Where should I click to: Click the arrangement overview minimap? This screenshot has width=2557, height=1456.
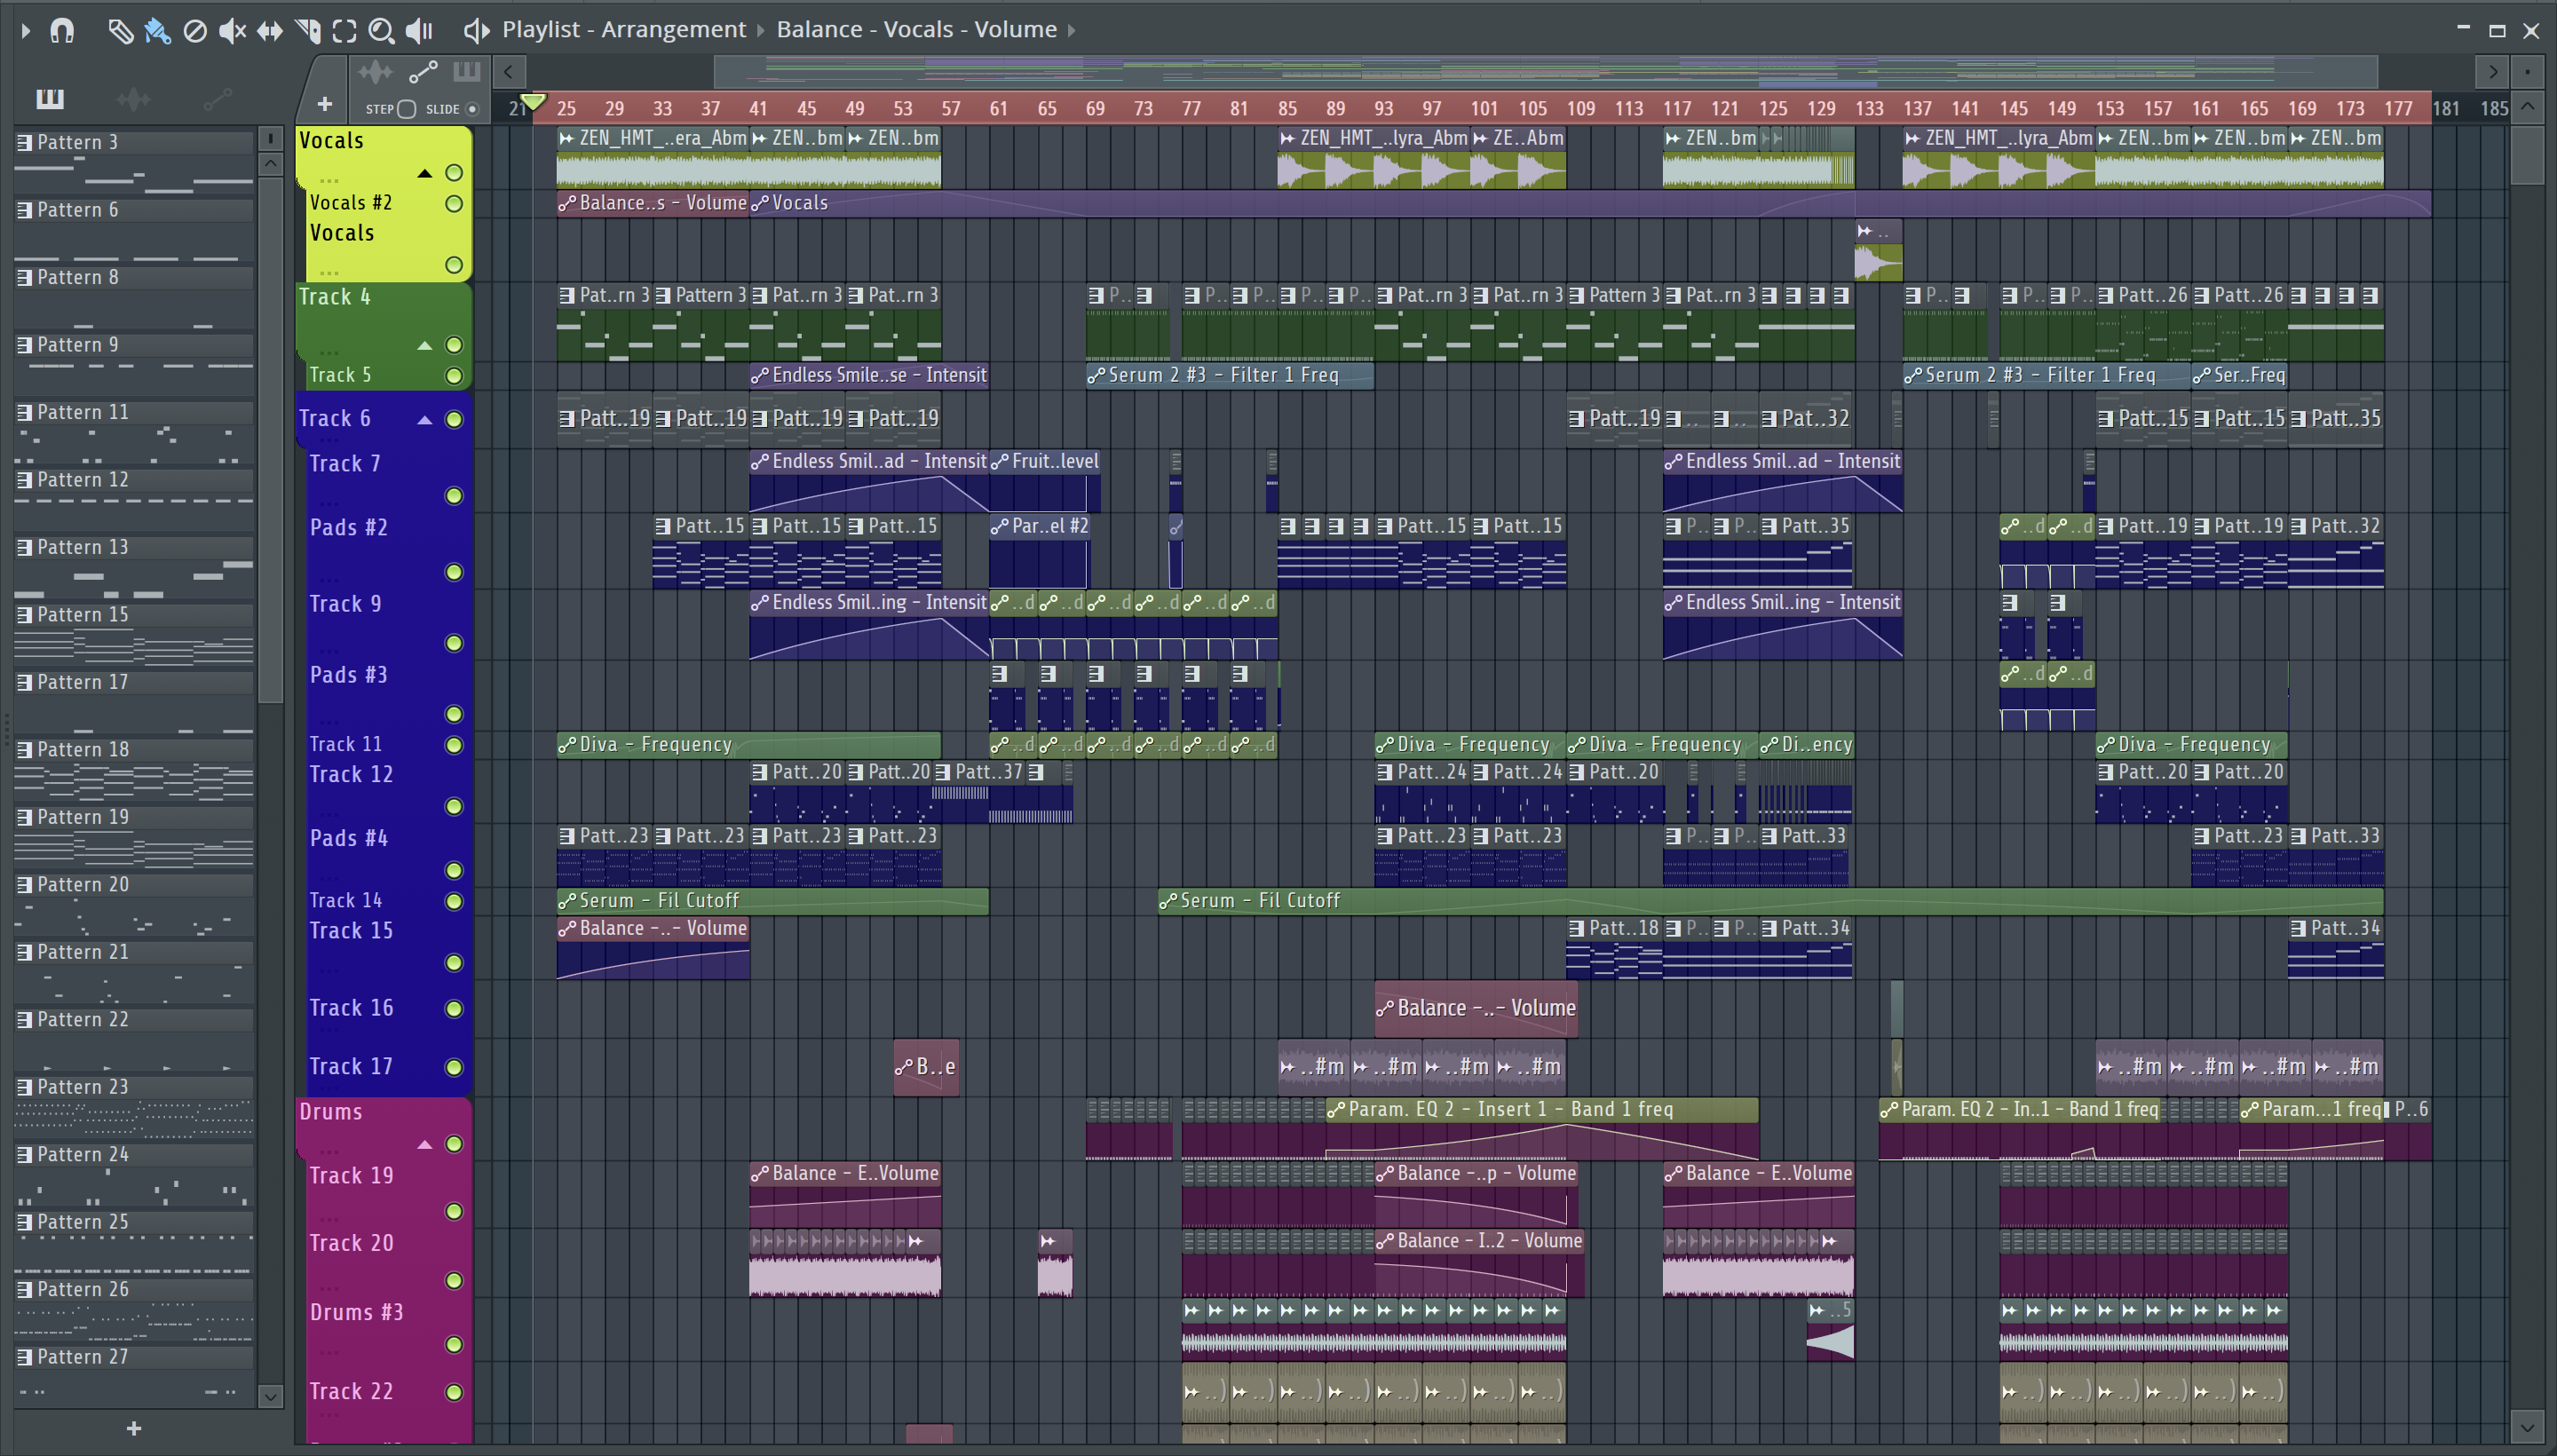click(1545, 72)
